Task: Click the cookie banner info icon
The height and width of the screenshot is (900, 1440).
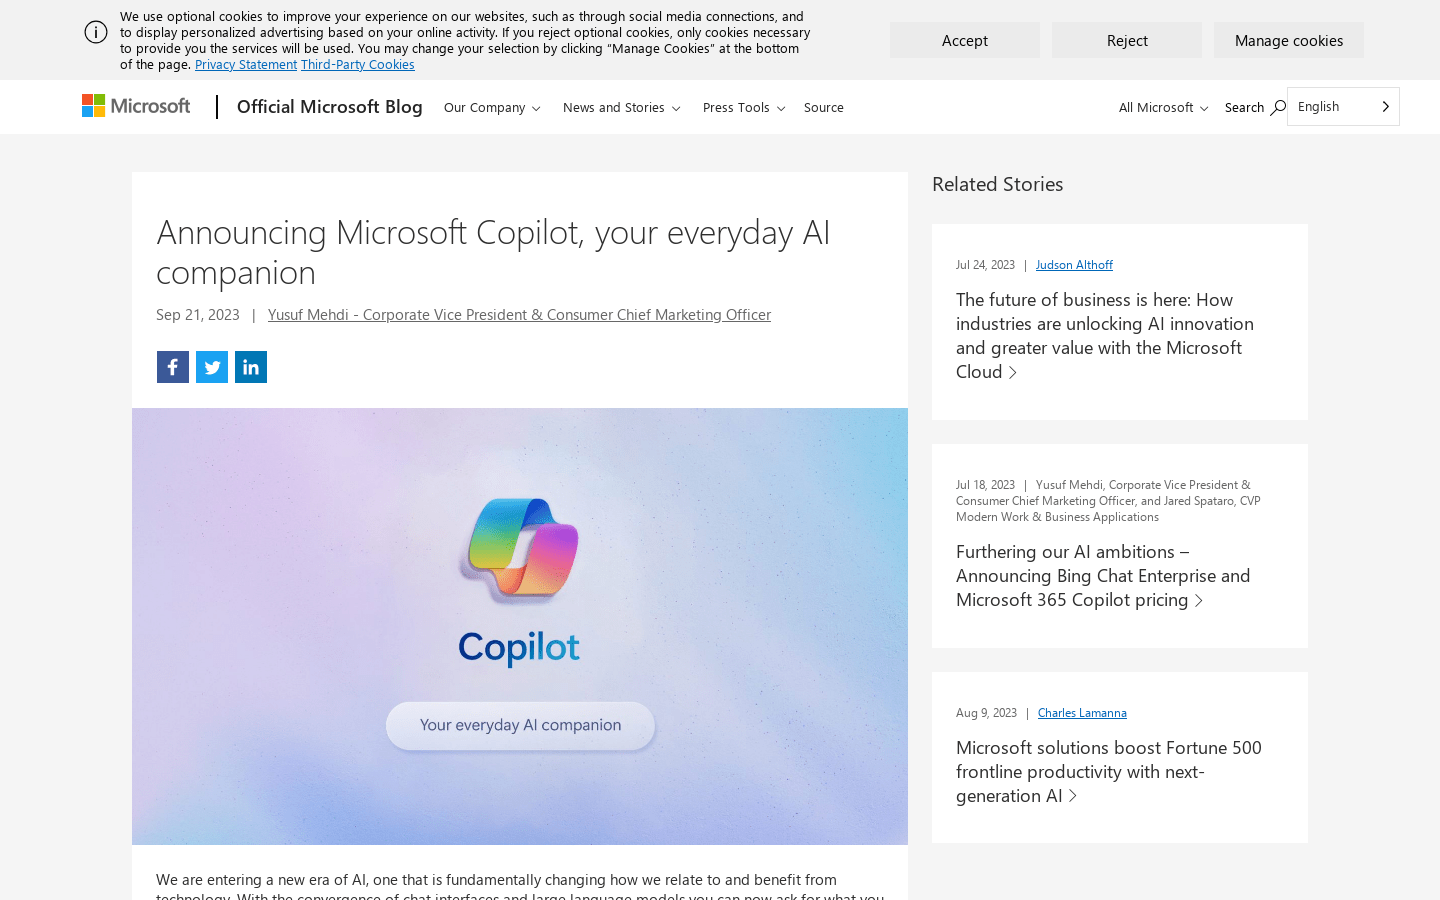Action: 96,31
